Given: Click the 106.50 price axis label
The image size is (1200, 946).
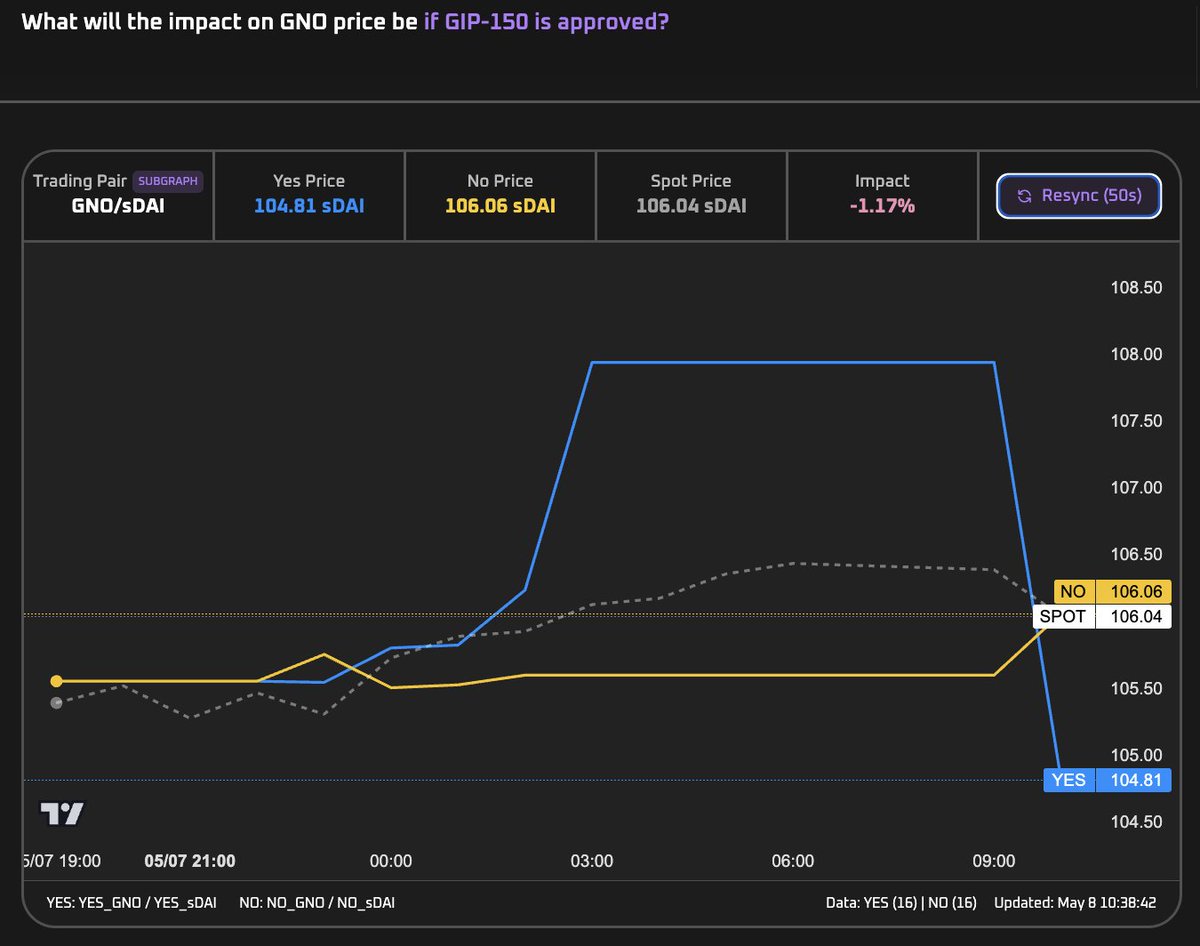Looking at the screenshot, I should (1138, 555).
